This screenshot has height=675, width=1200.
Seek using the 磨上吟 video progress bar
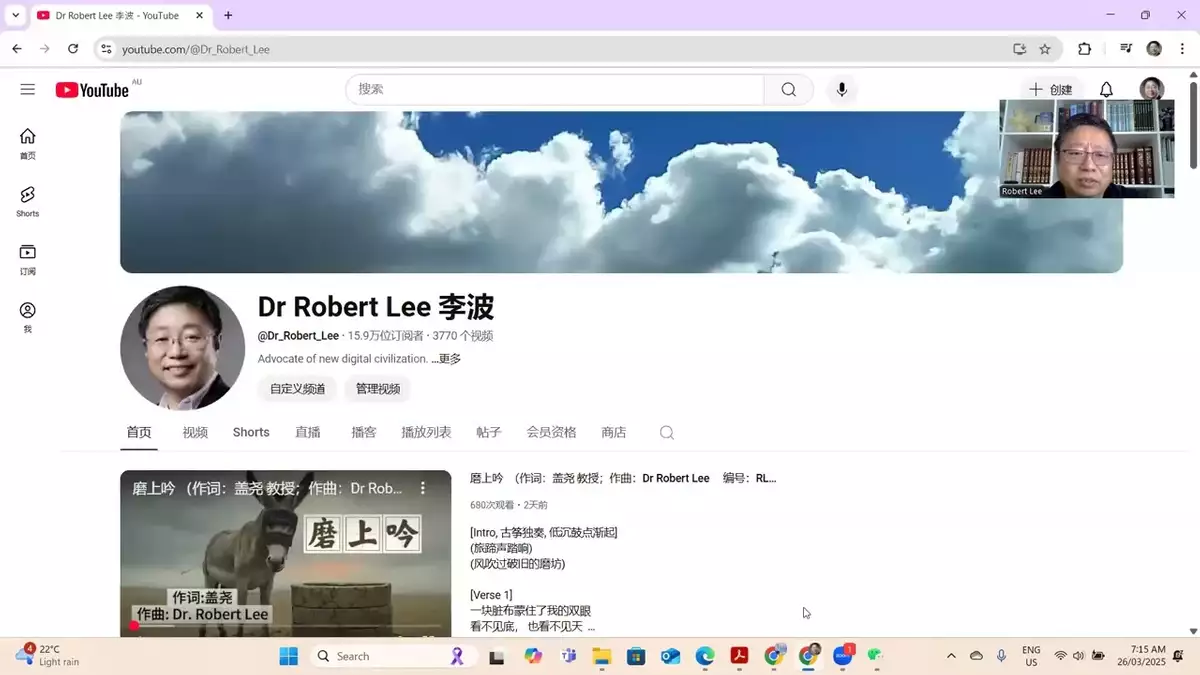pos(286,628)
